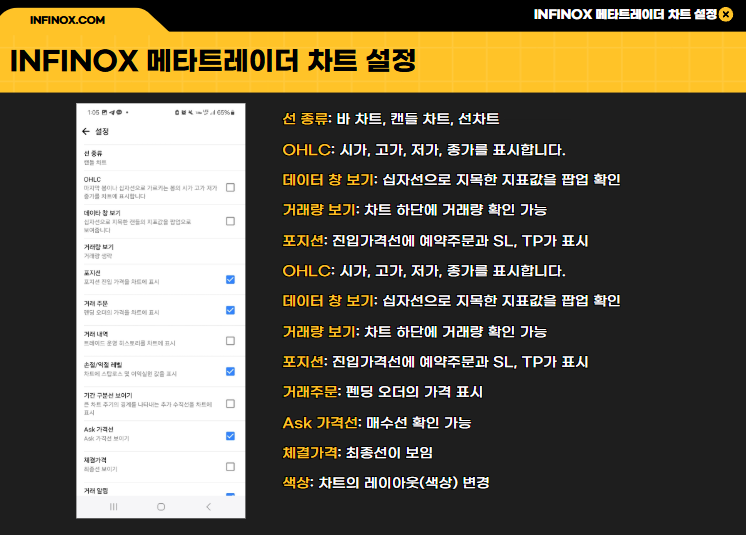Click the large 'INFINOX 메타트레이더 차트 설정' heading

(x=213, y=61)
